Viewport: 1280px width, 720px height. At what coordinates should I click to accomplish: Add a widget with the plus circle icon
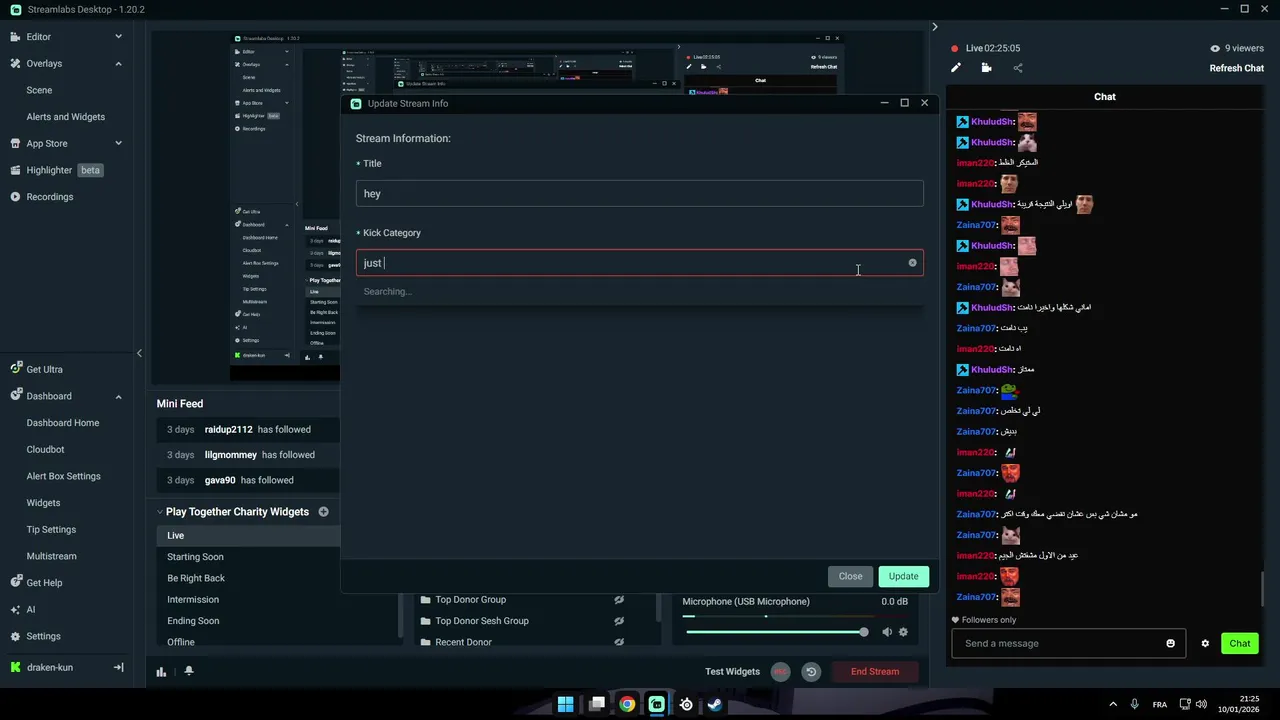pyautogui.click(x=323, y=512)
